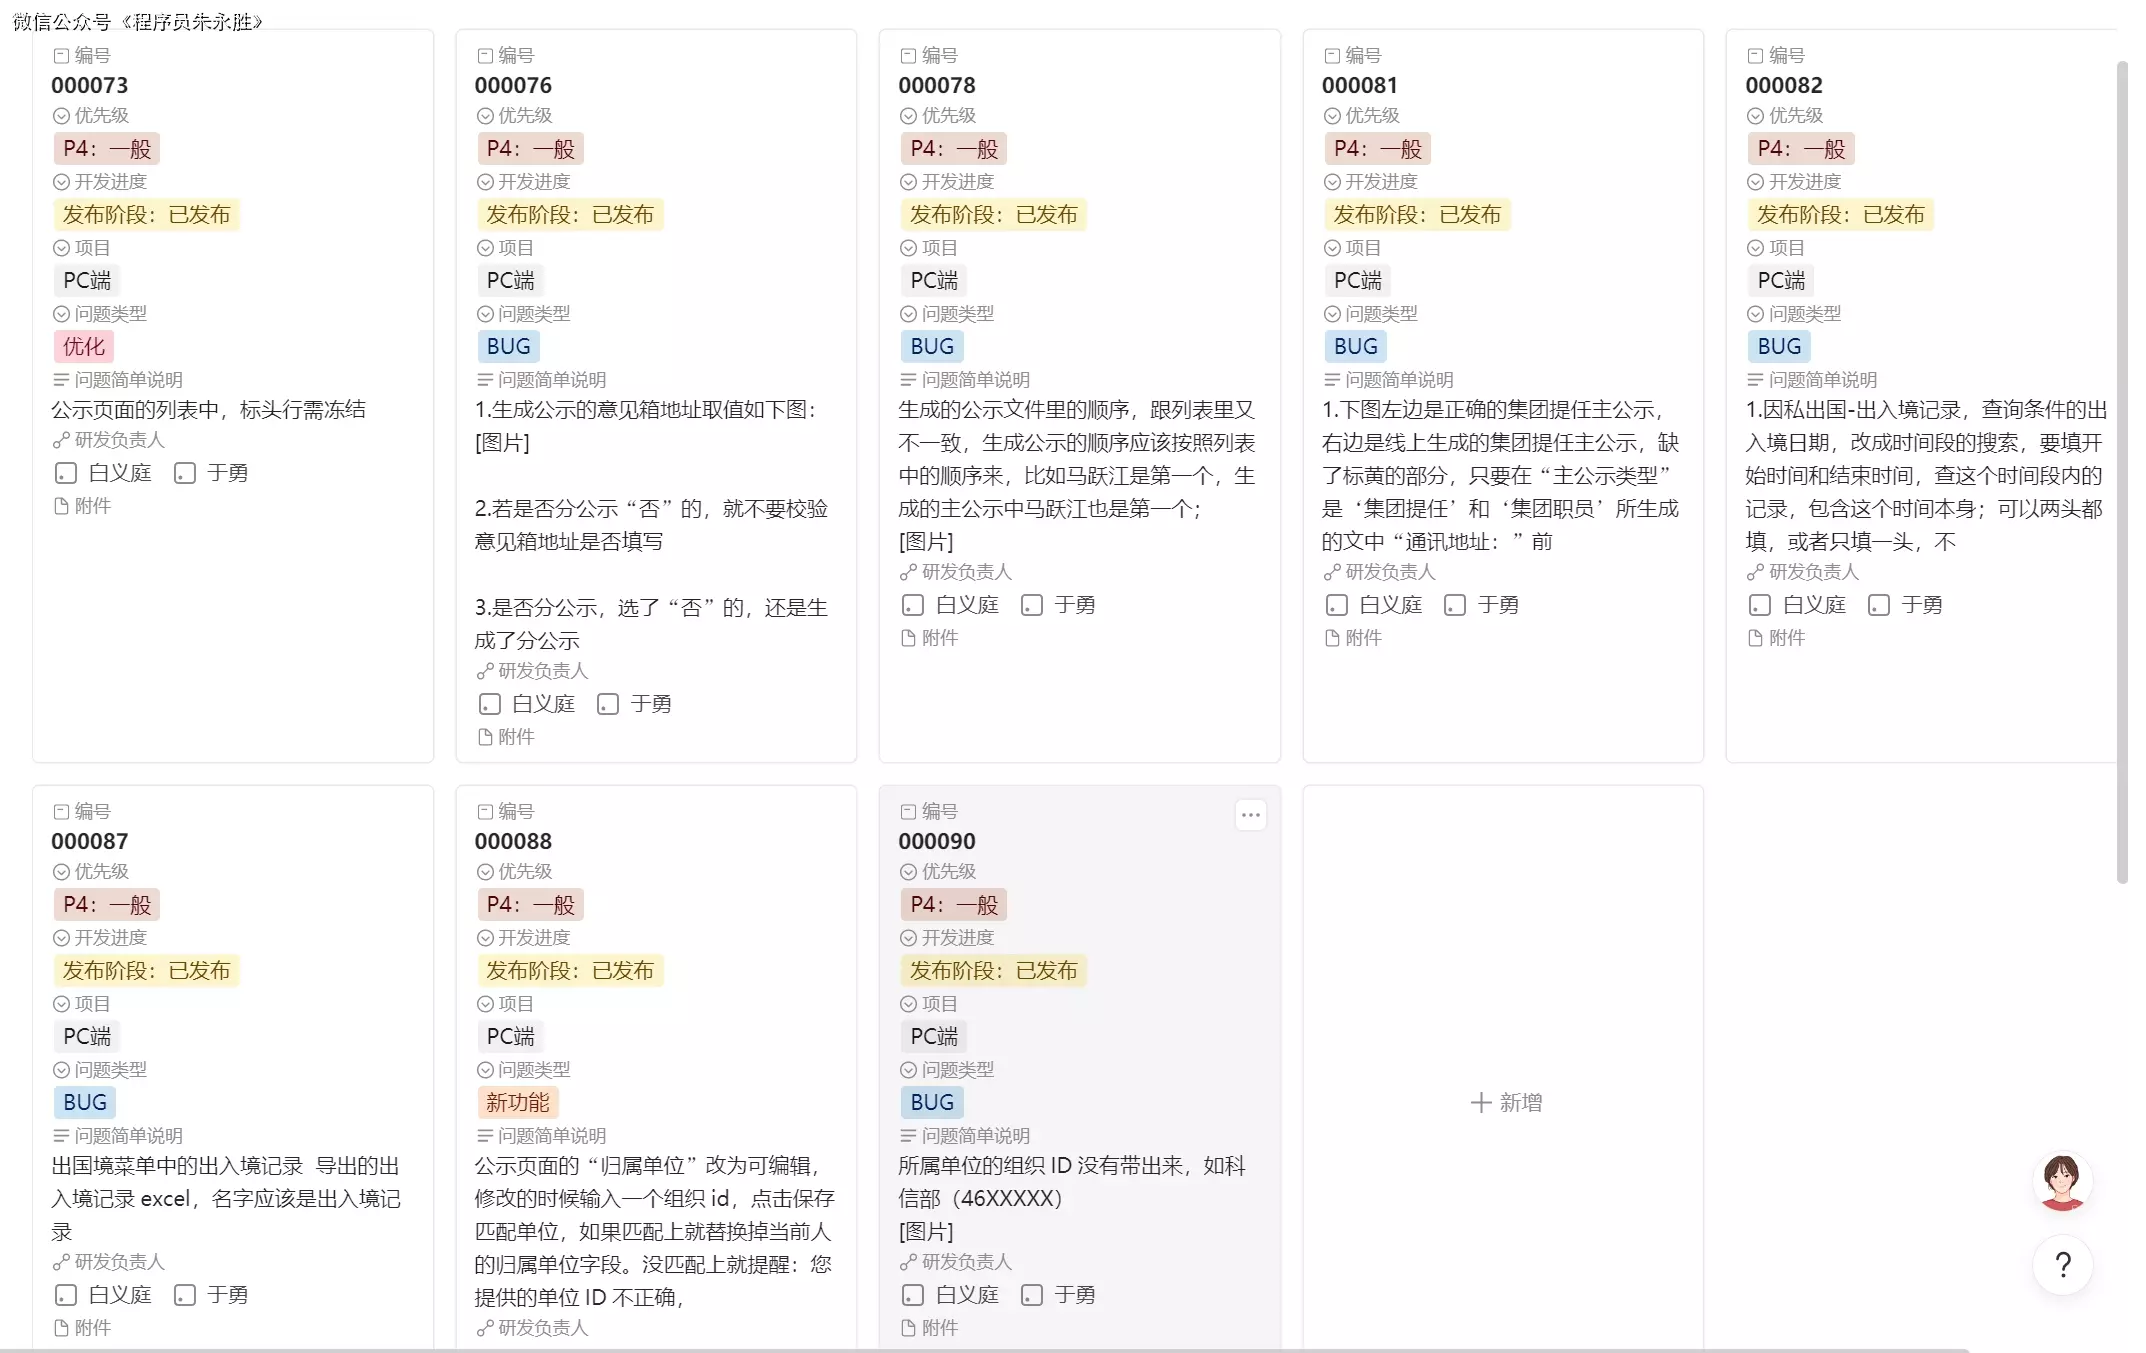Open priority tag P4 on card 000076
2146x1353 pixels.
pyautogui.click(x=530, y=149)
